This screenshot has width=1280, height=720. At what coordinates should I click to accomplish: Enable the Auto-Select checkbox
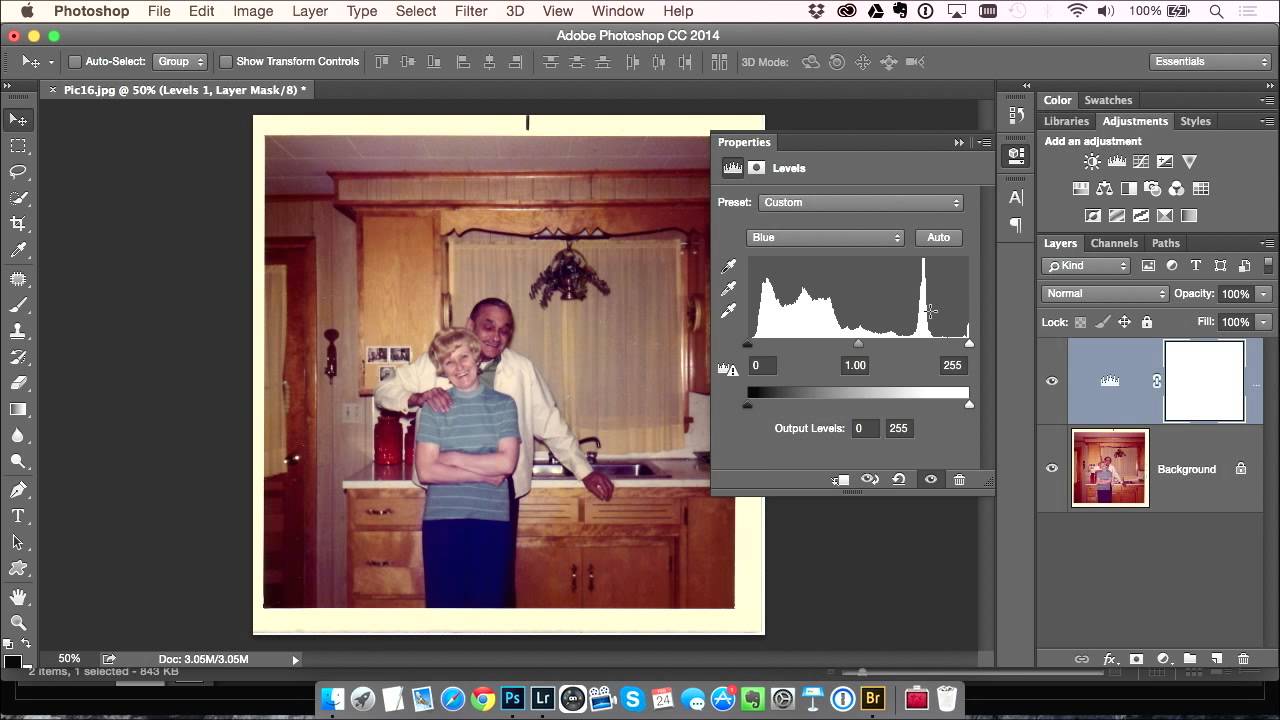[x=74, y=62]
